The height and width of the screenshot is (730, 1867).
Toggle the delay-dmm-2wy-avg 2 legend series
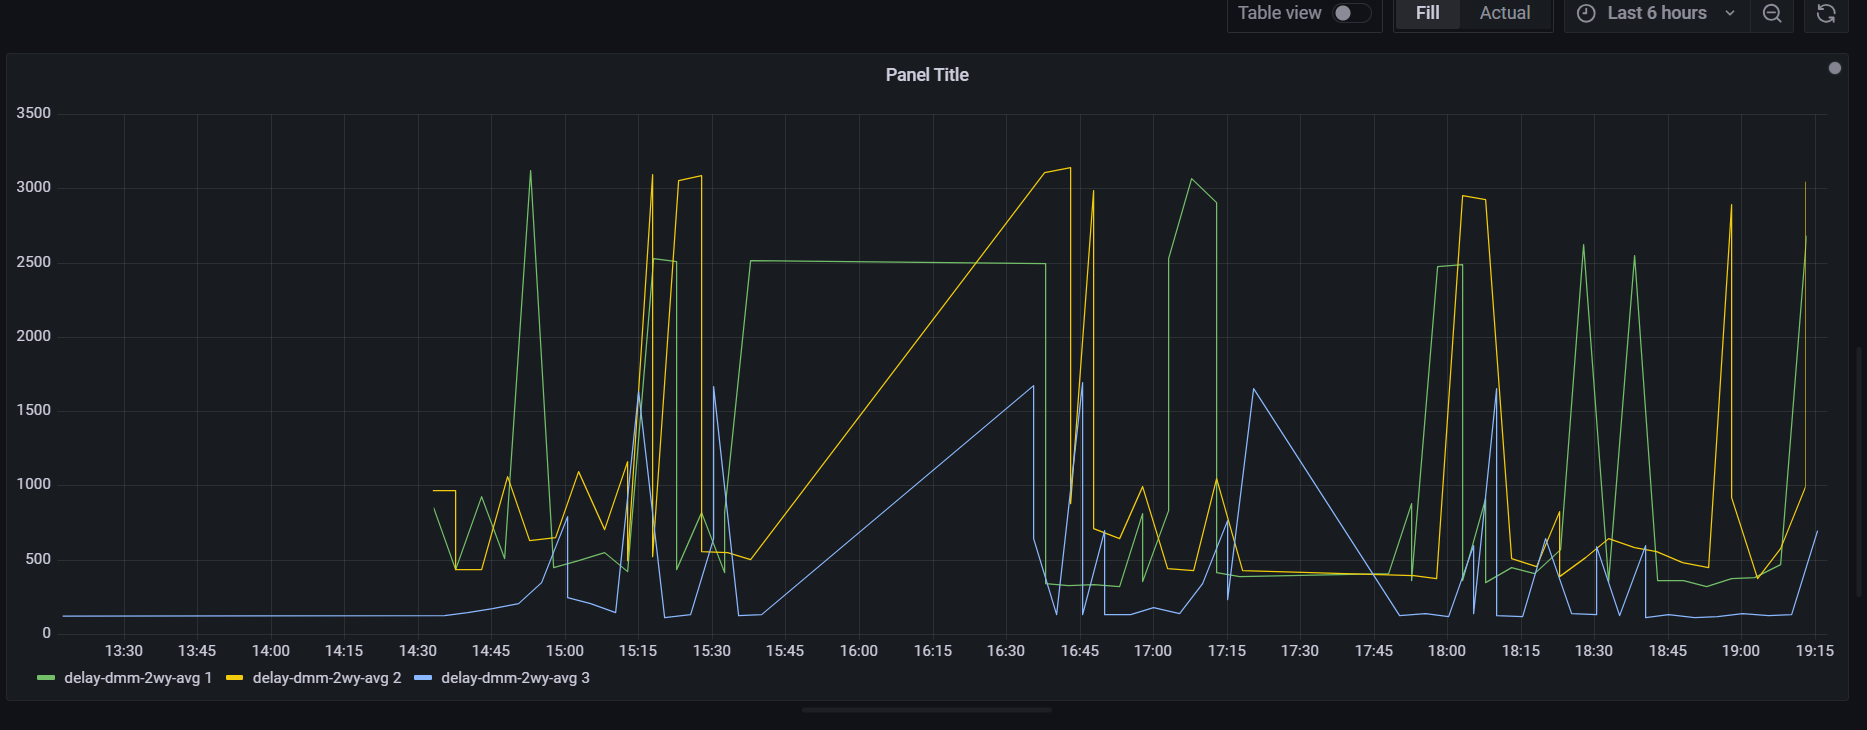click(327, 678)
